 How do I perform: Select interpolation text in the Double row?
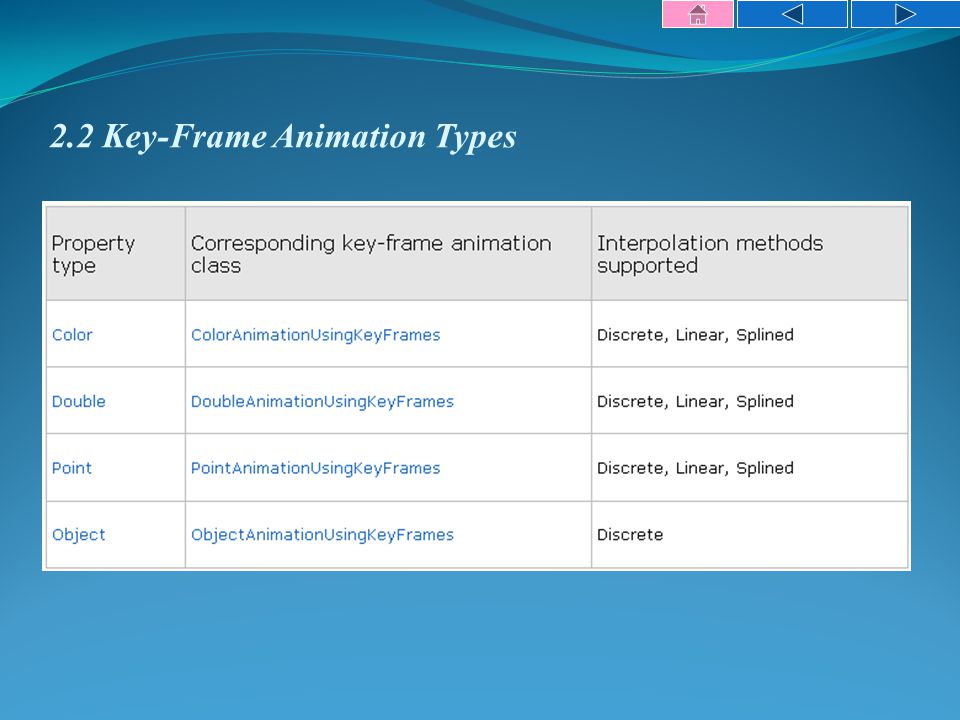click(x=696, y=402)
